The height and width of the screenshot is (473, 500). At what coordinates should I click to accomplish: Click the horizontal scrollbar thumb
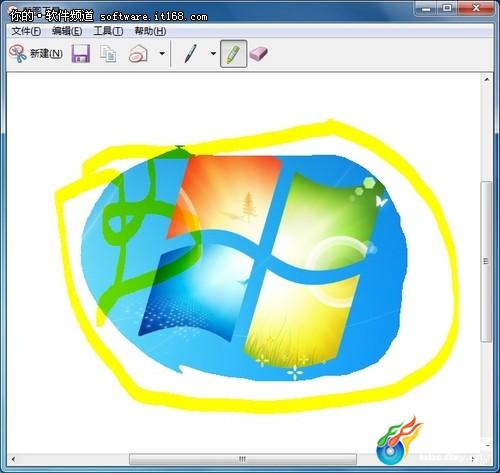pos(243,459)
